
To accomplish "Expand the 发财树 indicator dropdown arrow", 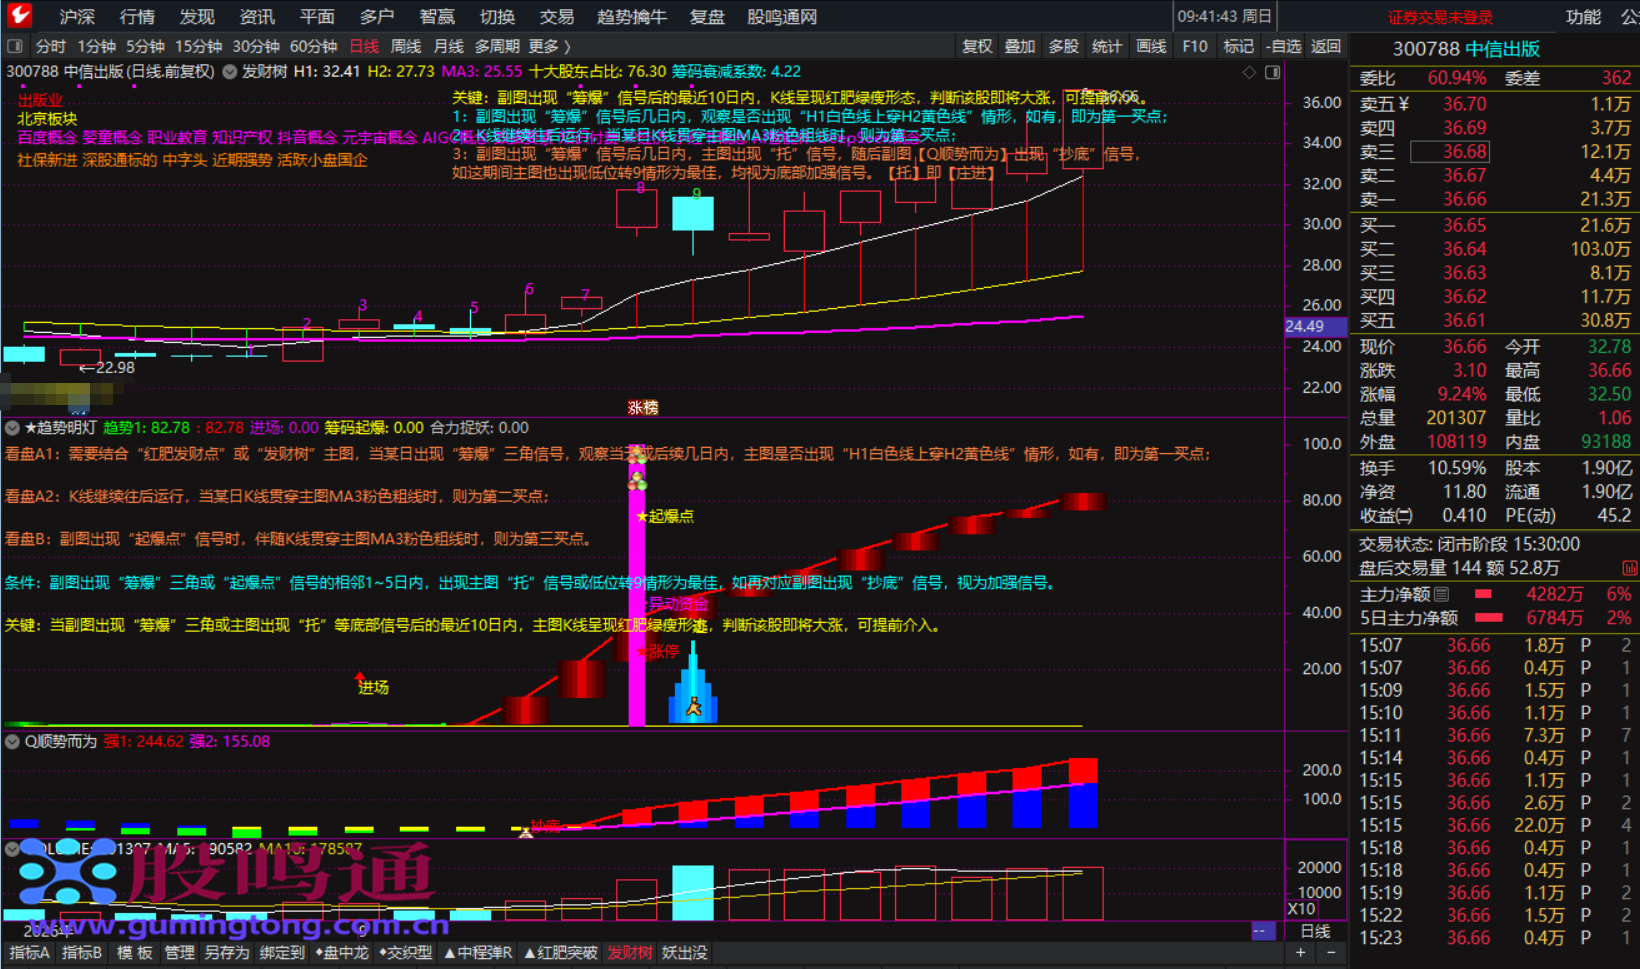I will (230, 72).
